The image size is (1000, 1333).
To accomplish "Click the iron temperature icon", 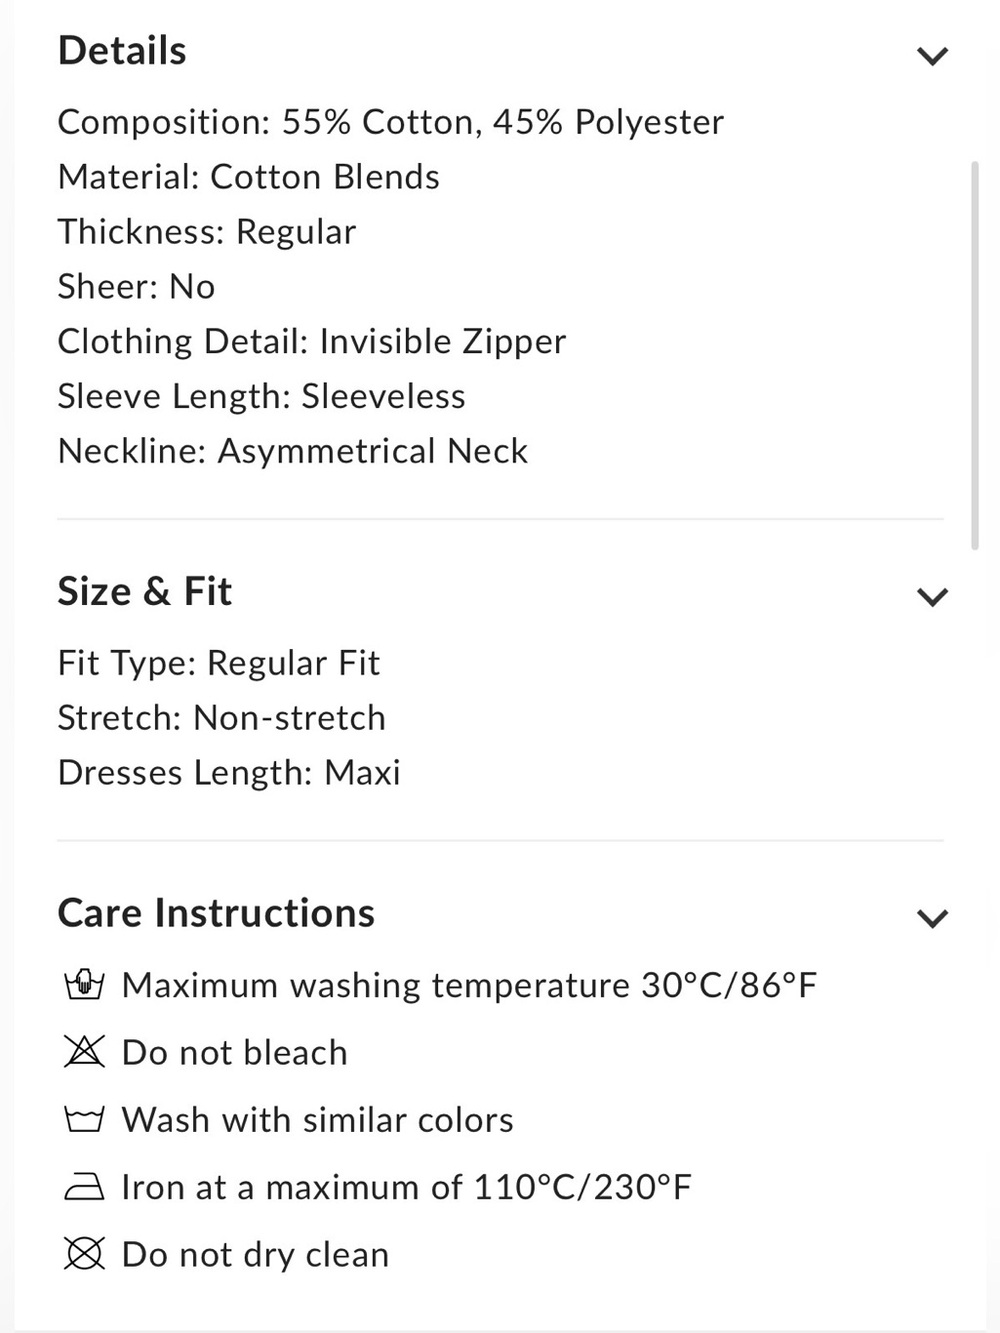I will [84, 1187].
